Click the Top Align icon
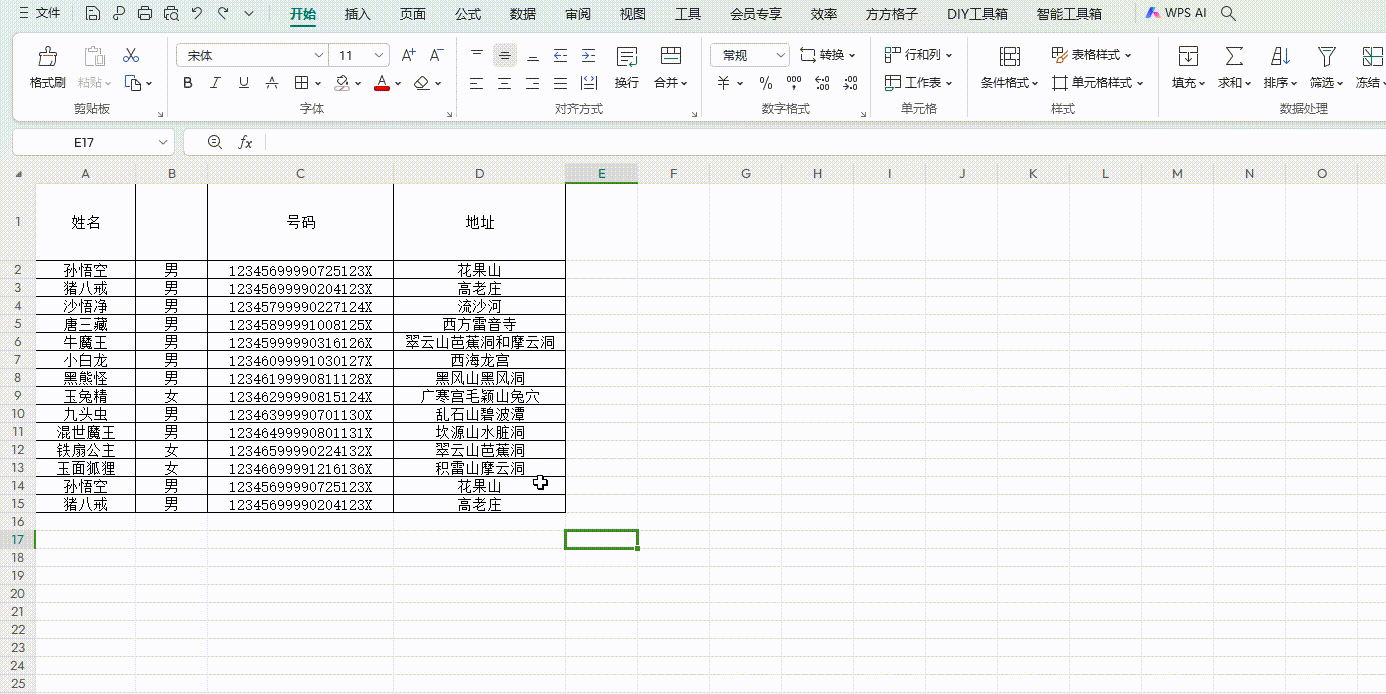1386x694 pixels. (476, 55)
